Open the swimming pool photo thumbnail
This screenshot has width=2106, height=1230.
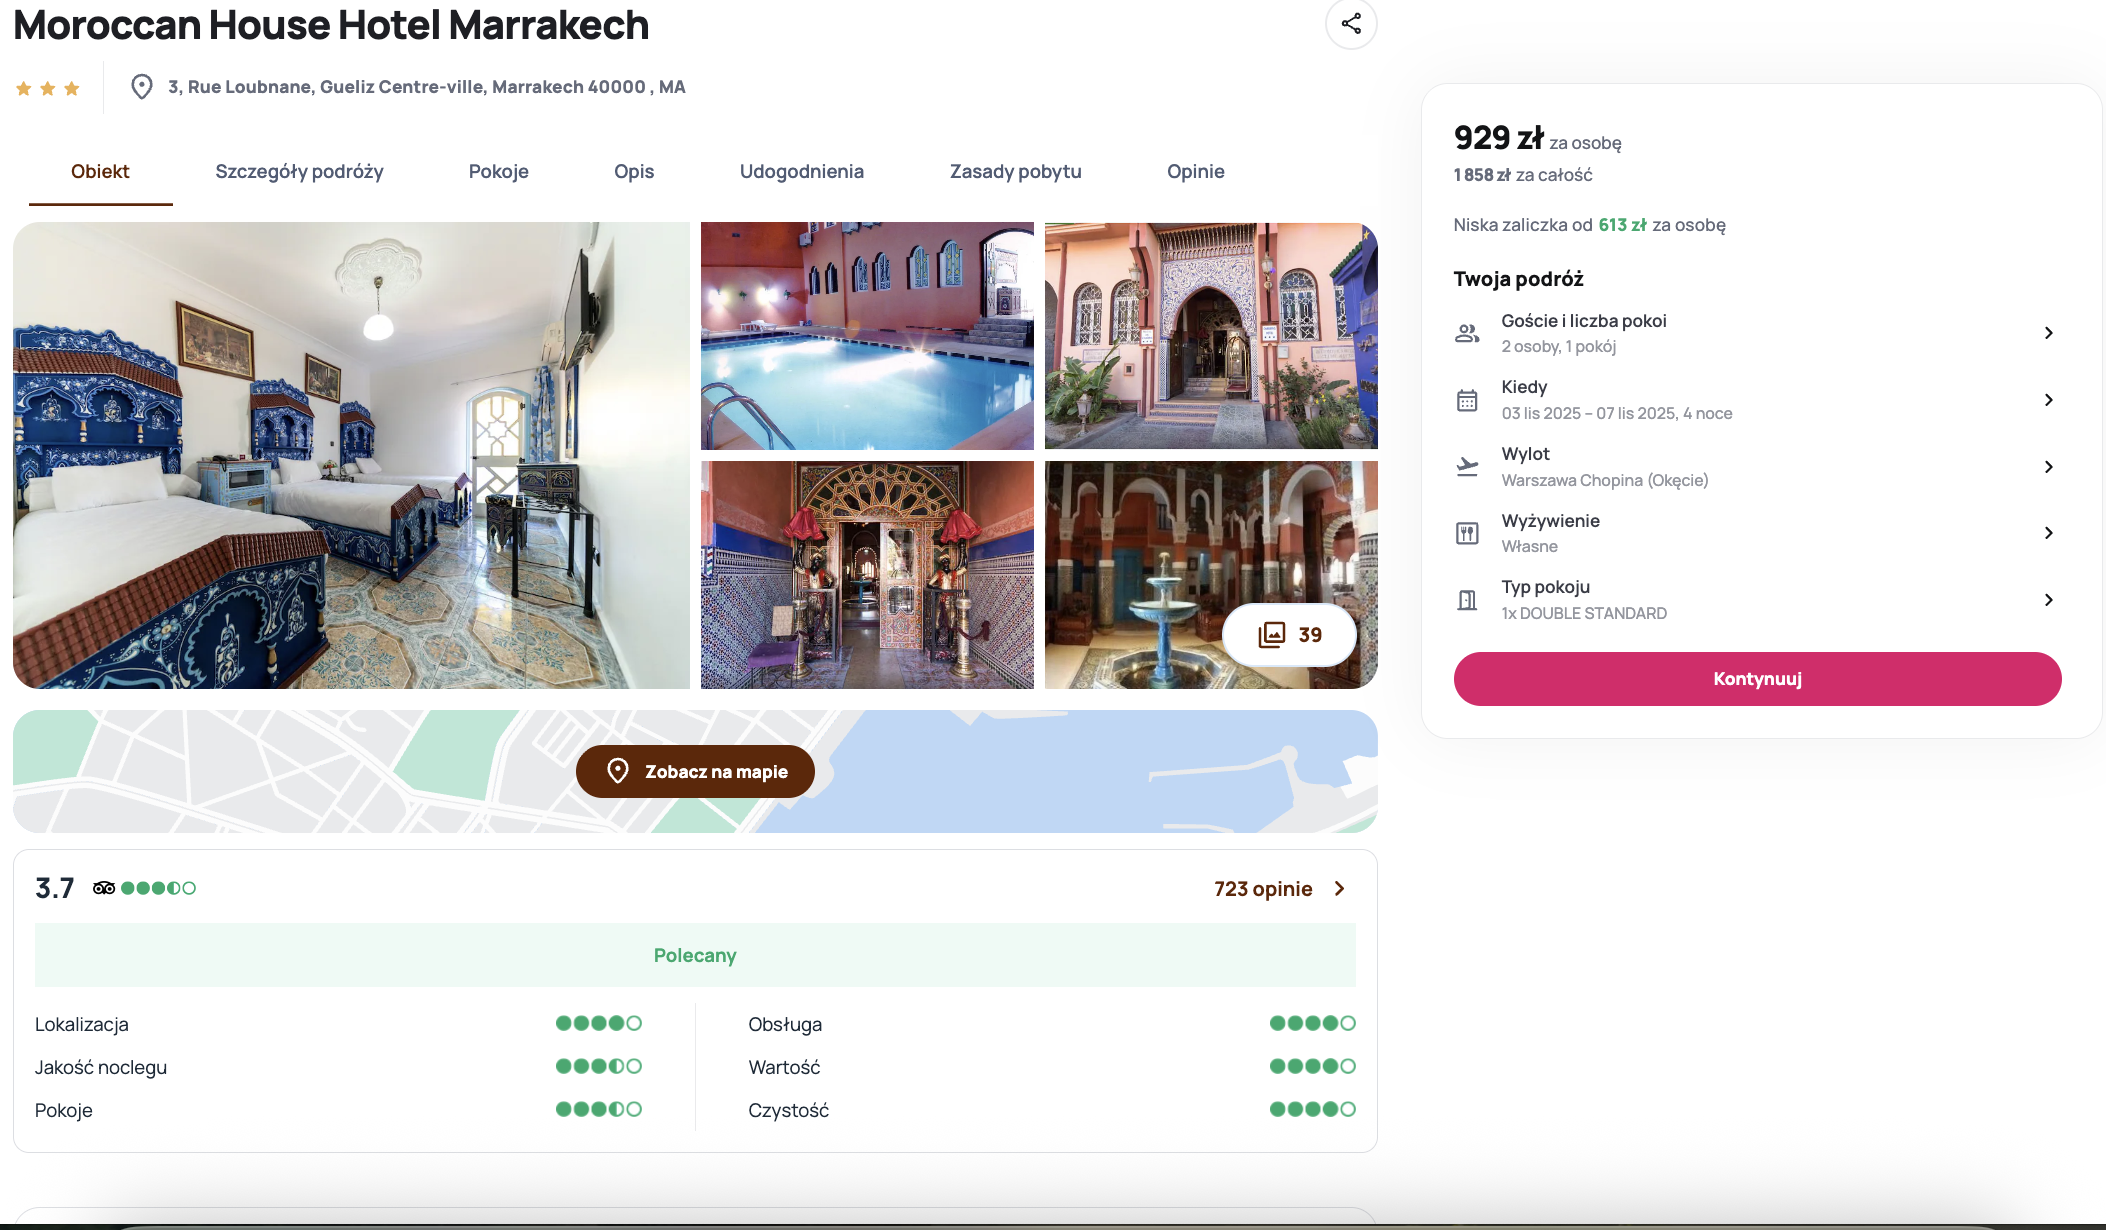pos(867,336)
